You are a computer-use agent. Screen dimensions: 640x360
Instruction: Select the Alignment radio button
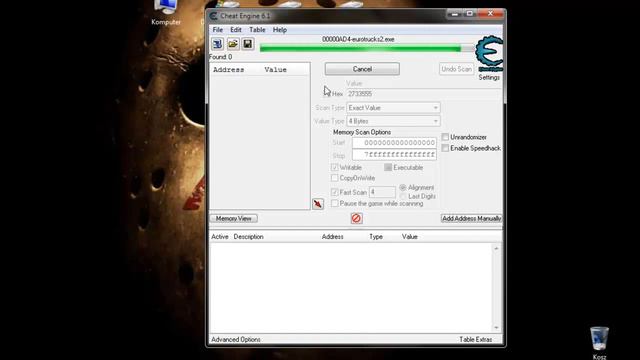pos(403,187)
